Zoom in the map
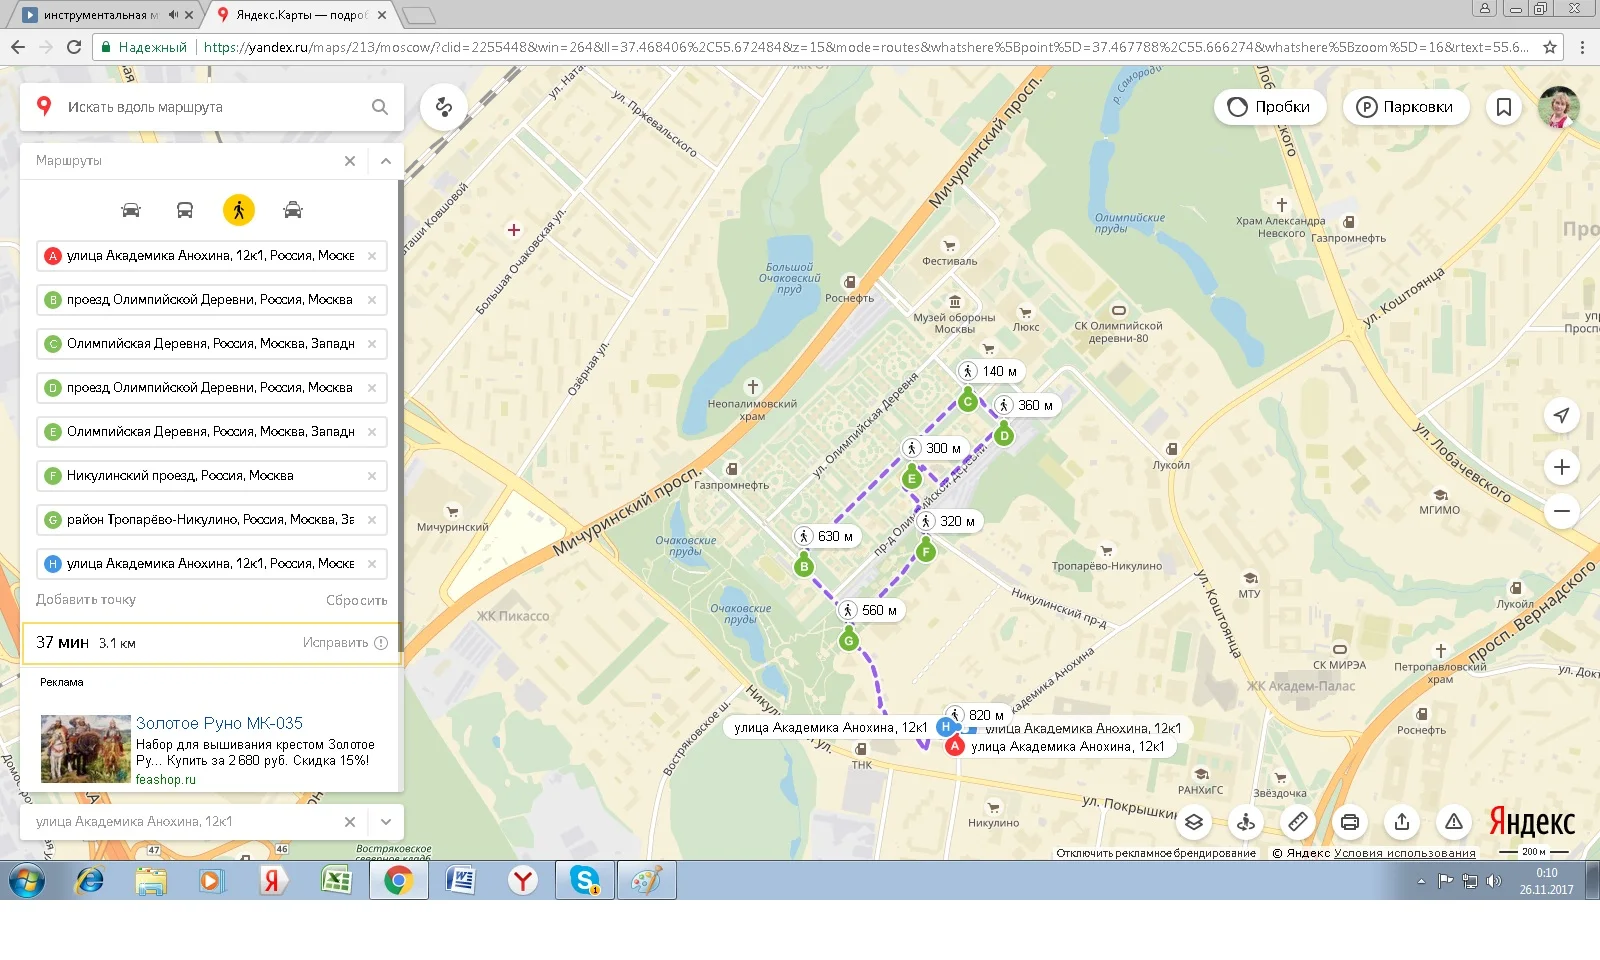This screenshot has width=1600, height=960. tap(1562, 467)
